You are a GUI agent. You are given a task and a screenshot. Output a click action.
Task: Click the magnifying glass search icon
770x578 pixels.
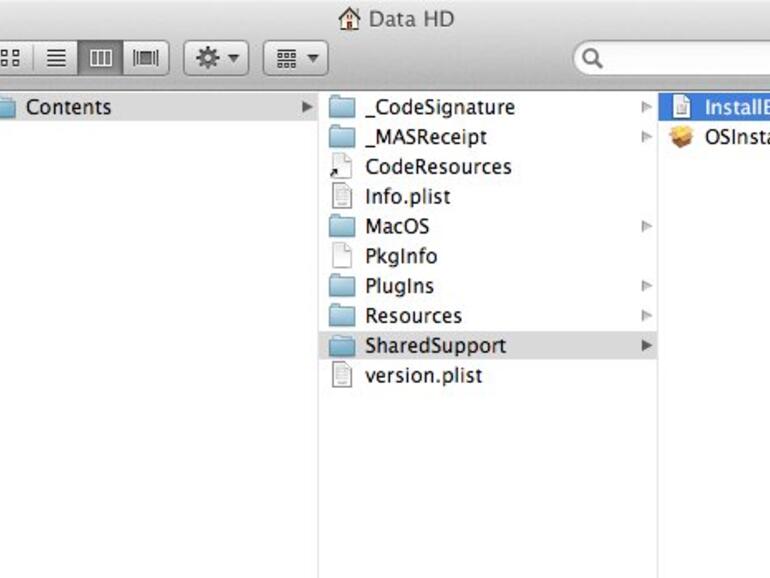click(x=593, y=58)
